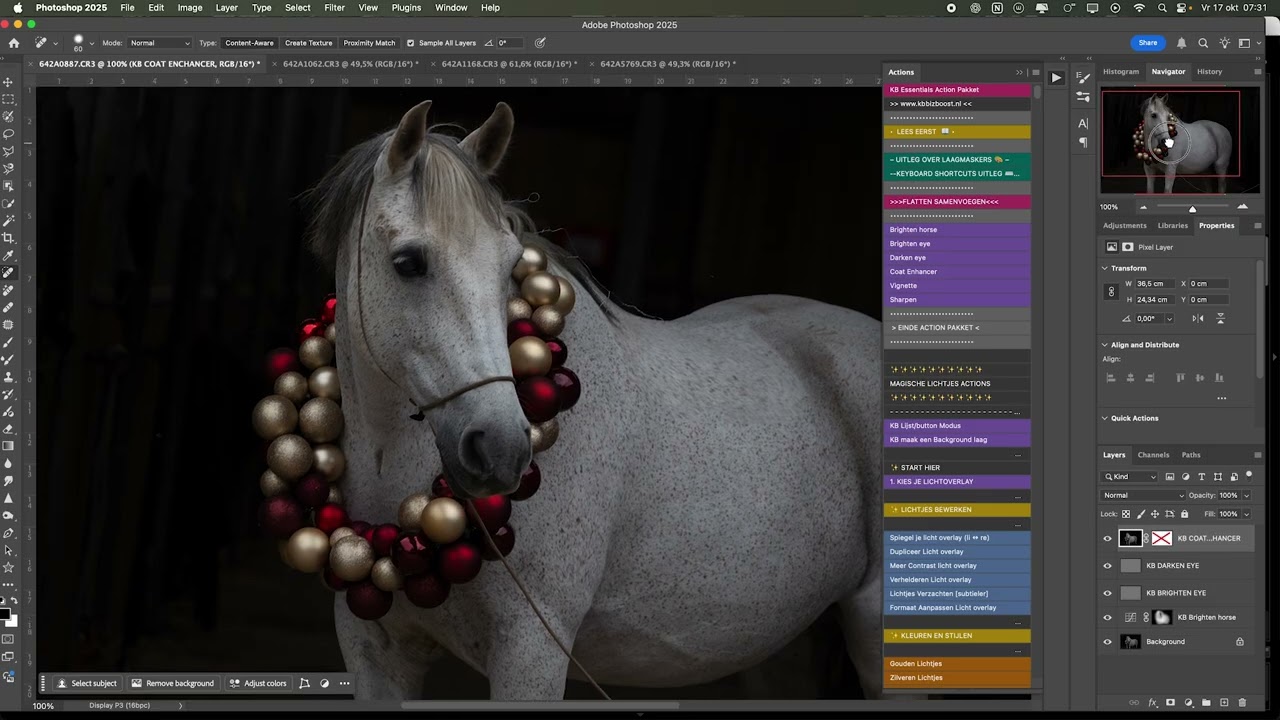Run the Coat Enhancer action

tap(958, 272)
